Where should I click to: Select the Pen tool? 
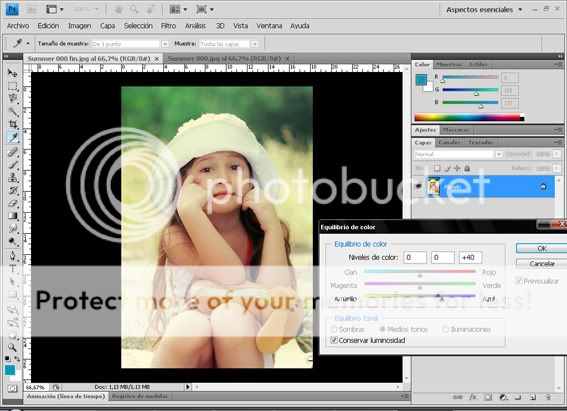point(13,256)
